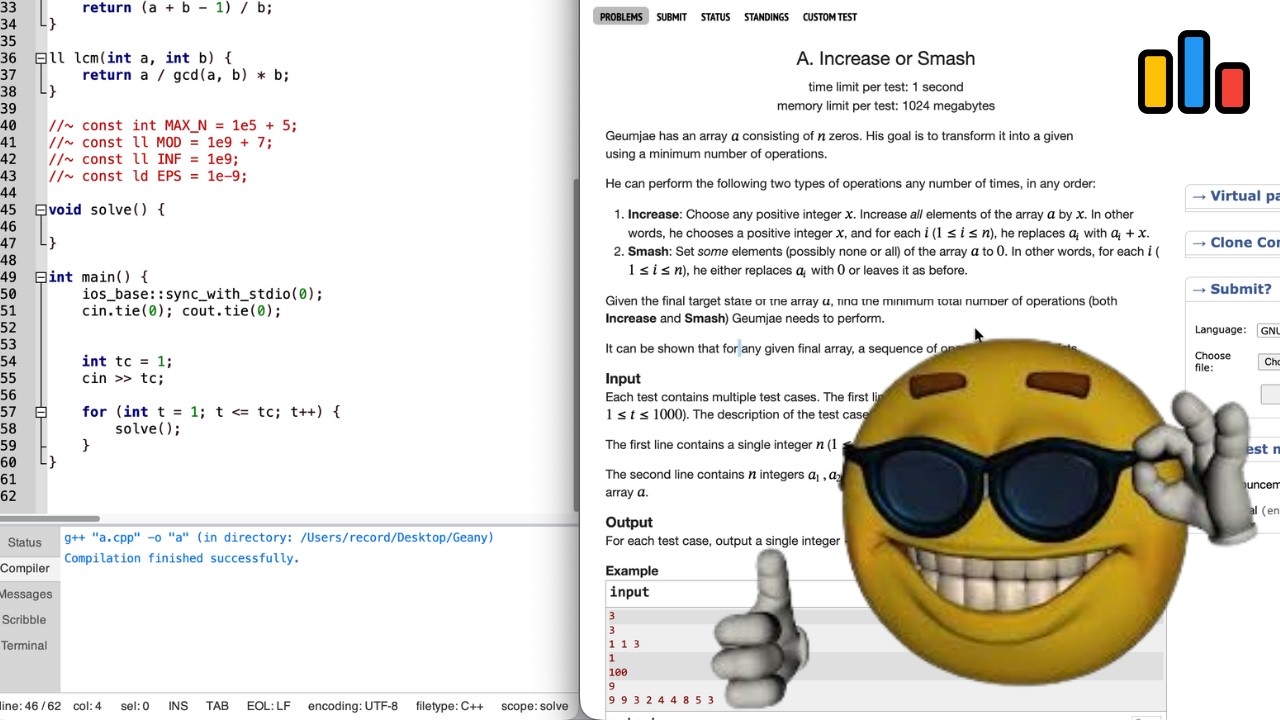The height and width of the screenshot is (720, 1280).
Task: Collapse the for loop fold marker
Action: click(40, 412)
